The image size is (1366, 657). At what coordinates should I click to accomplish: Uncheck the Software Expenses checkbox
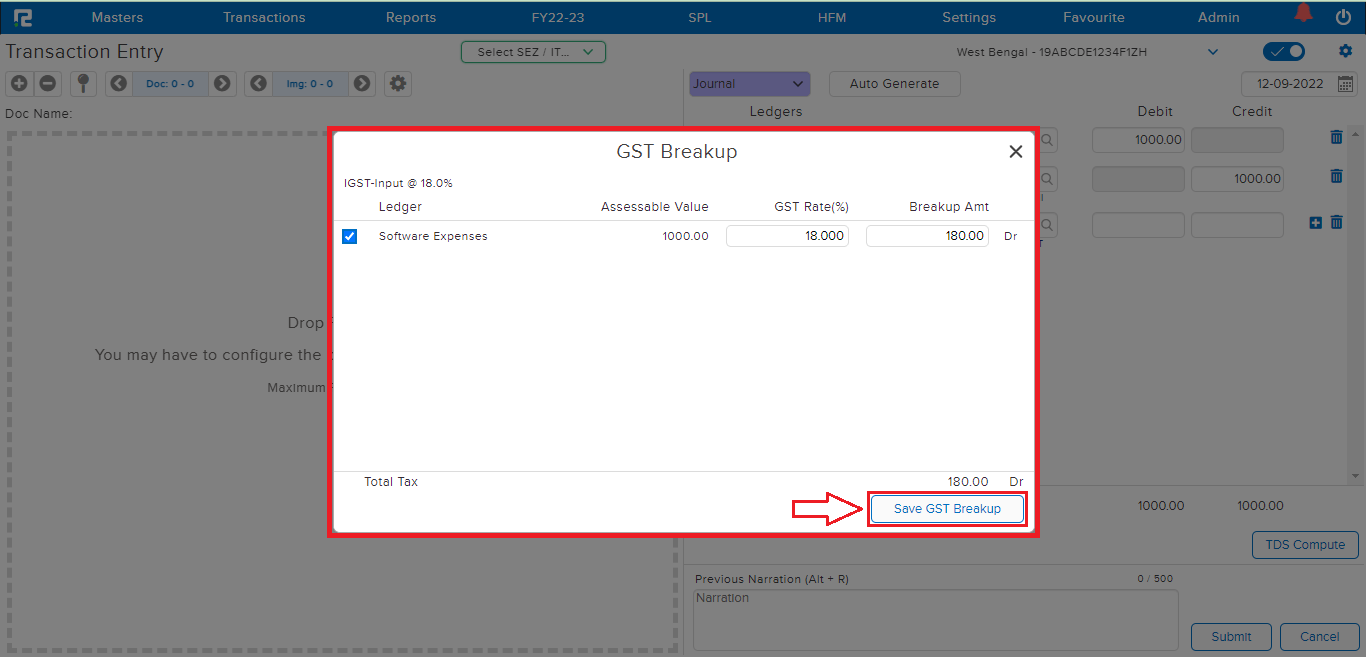pyautogui.click(x=349, y=236)
